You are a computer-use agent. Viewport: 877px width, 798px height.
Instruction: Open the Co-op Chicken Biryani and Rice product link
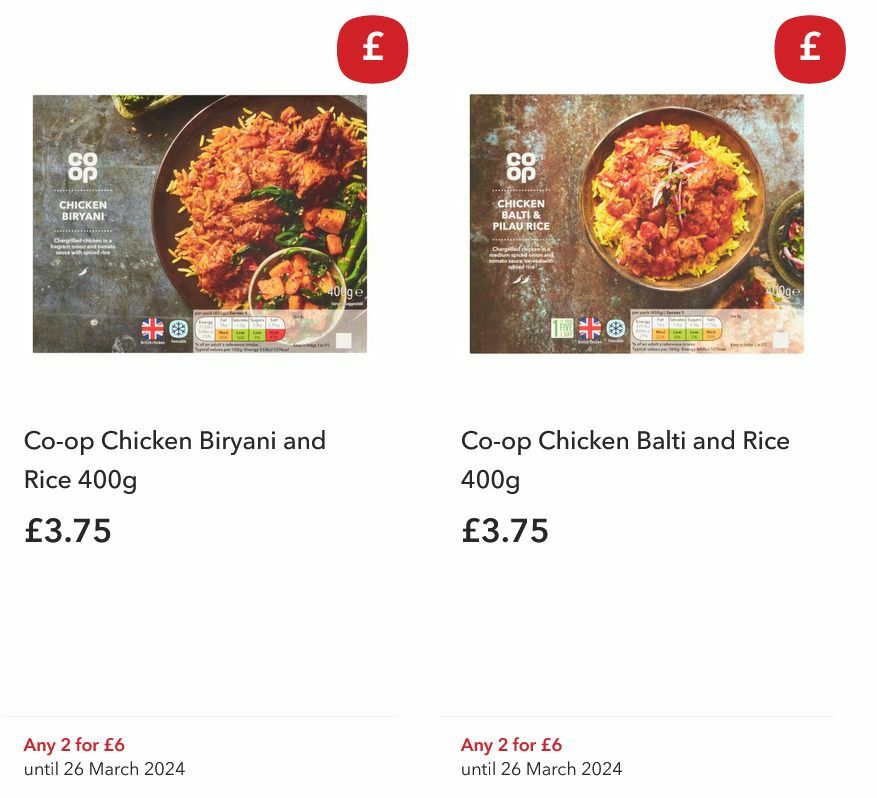point(175,458)
